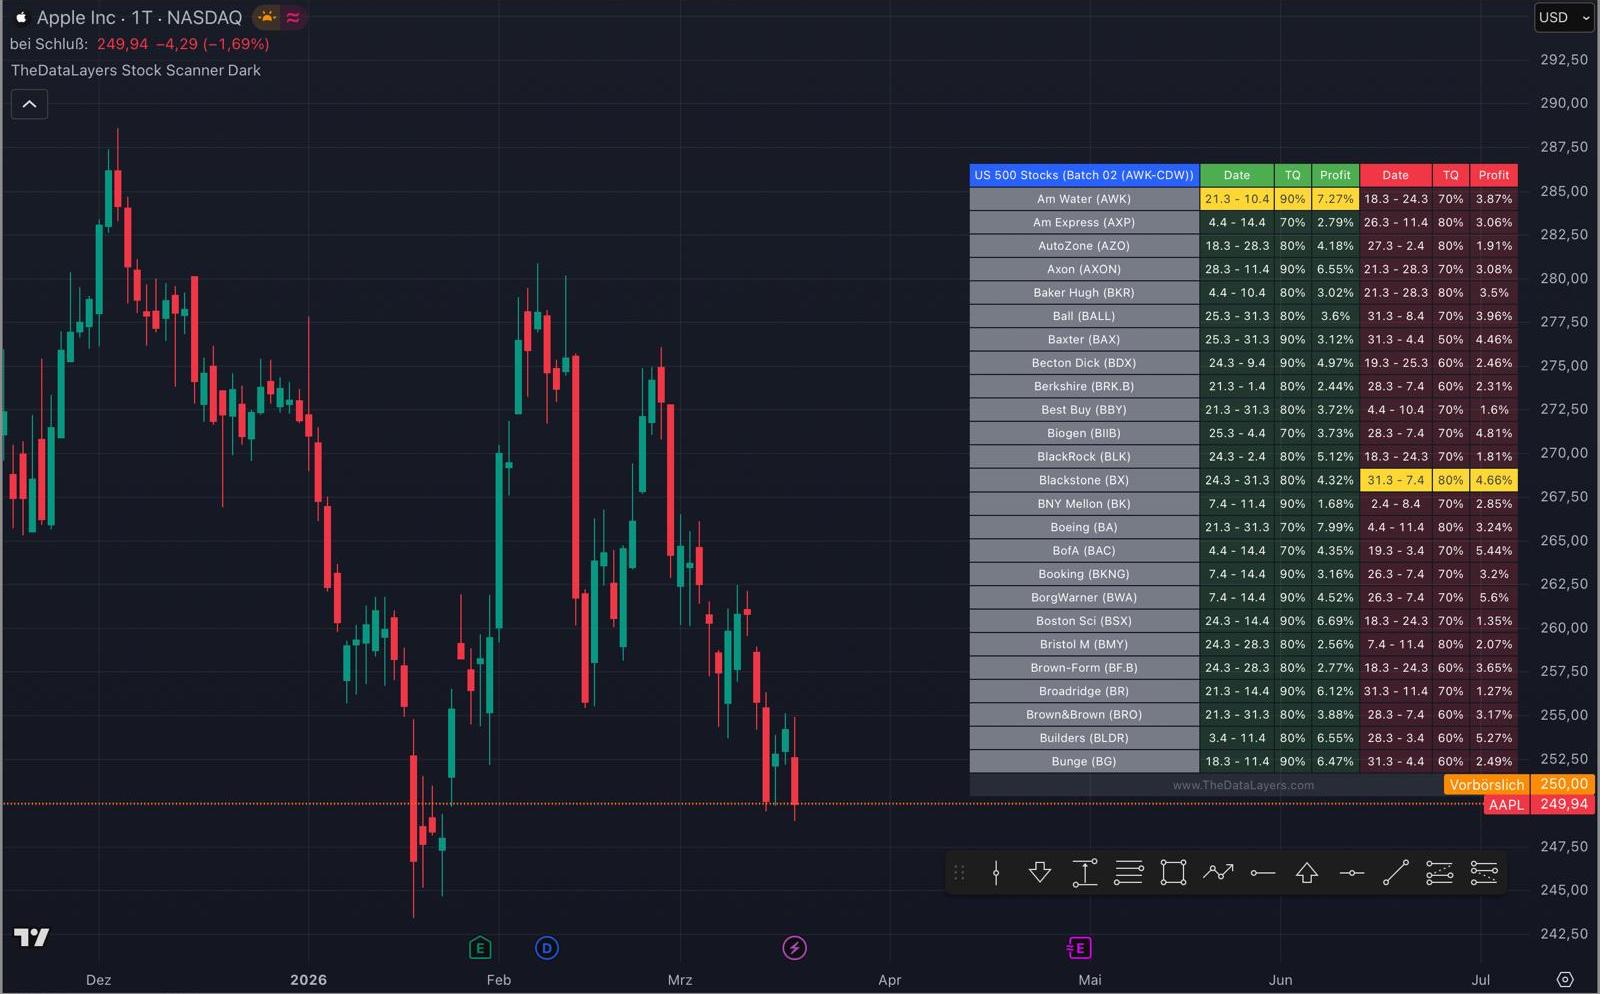The width and height of the screenshot is (1600, 994).
Task: Open the www.TheDataLayers.com link
Action: [1243, 786]
